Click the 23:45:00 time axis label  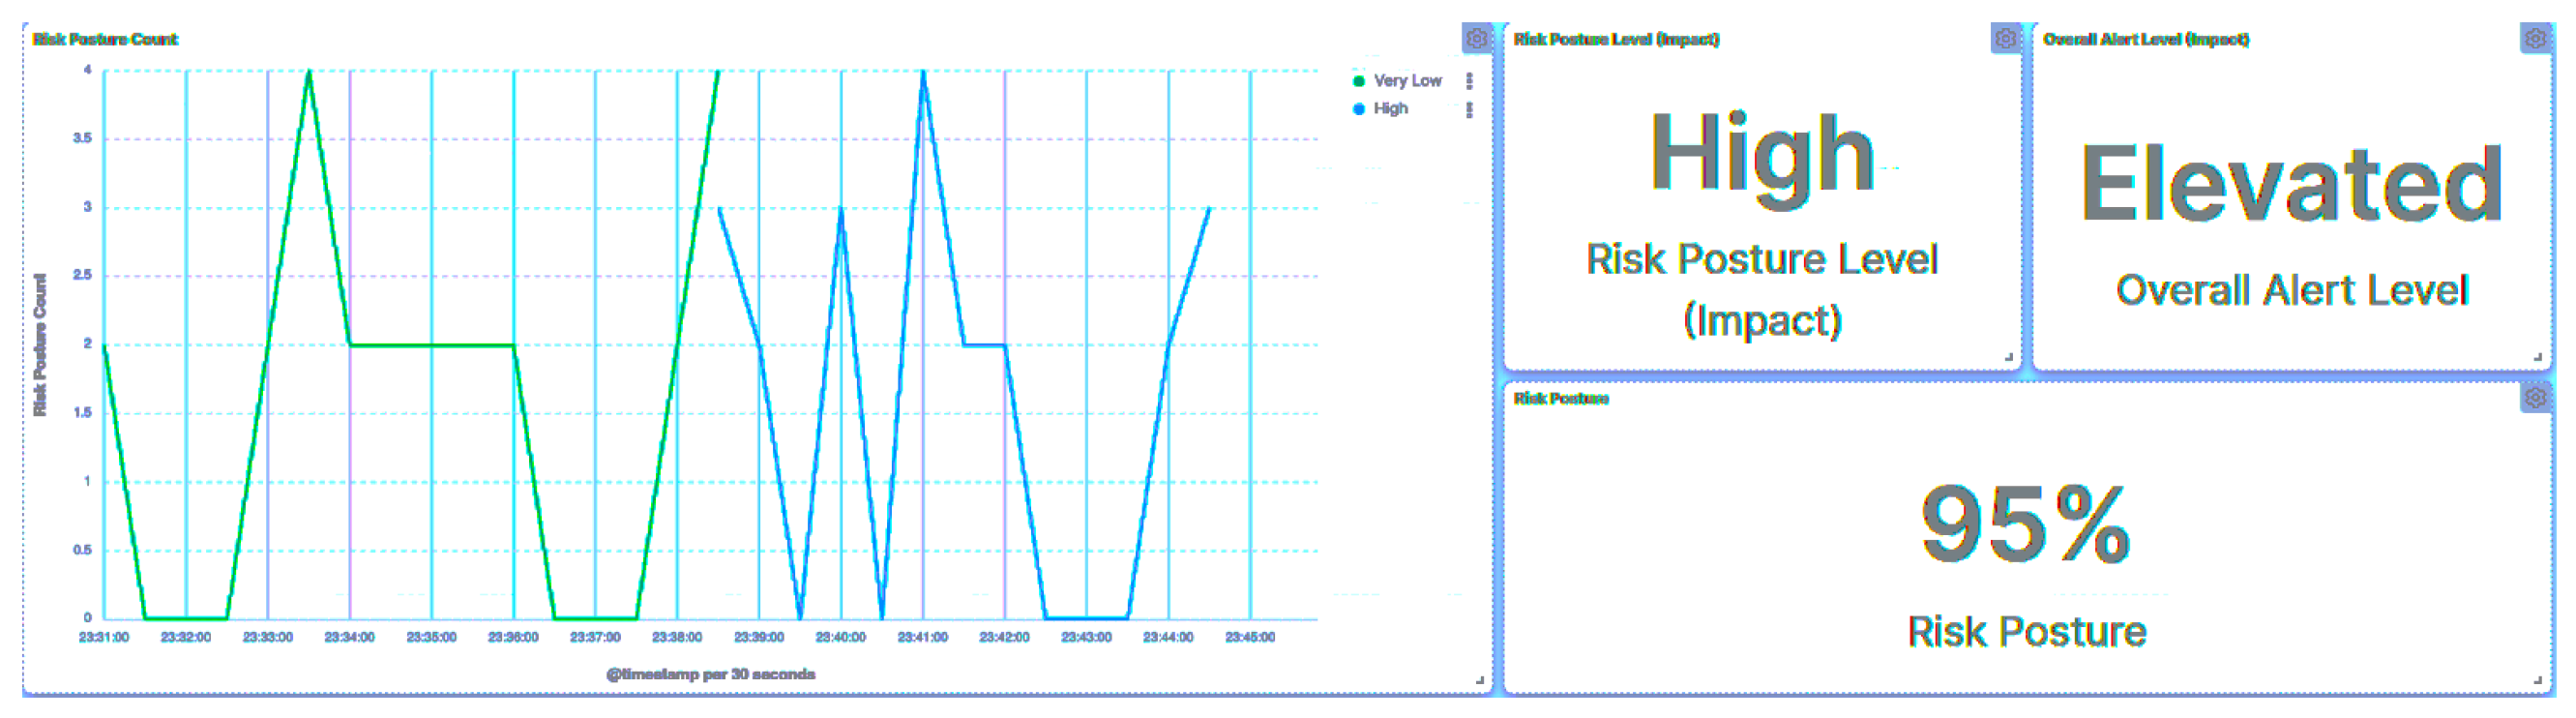click(x=1251, y=637)
